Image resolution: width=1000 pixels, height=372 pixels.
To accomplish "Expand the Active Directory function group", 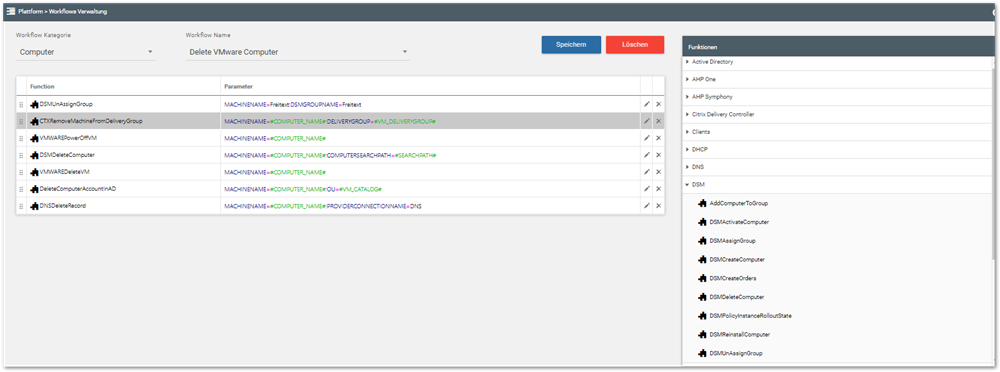I will tap(687, 62).
